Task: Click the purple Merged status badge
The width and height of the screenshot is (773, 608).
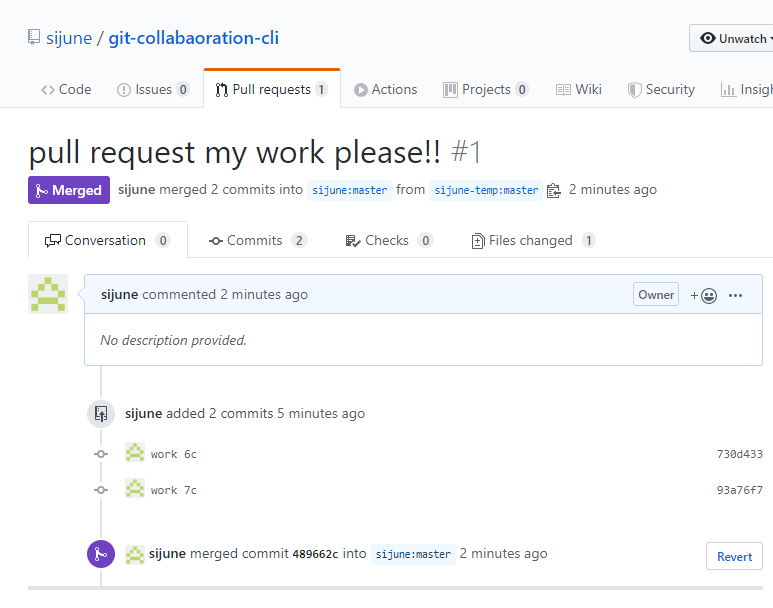Action: 69,190
